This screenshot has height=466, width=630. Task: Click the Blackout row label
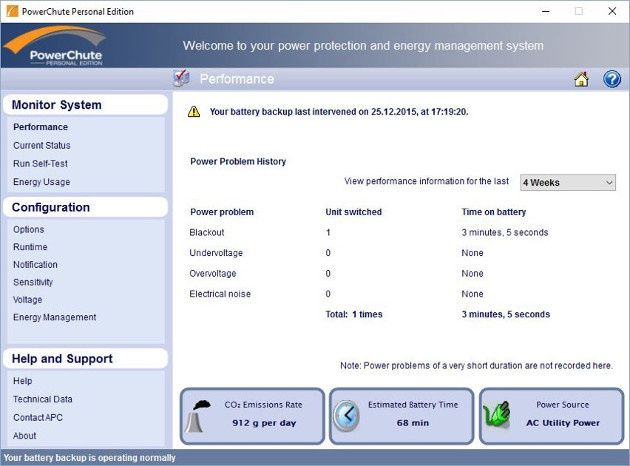[x=207, y=233]
